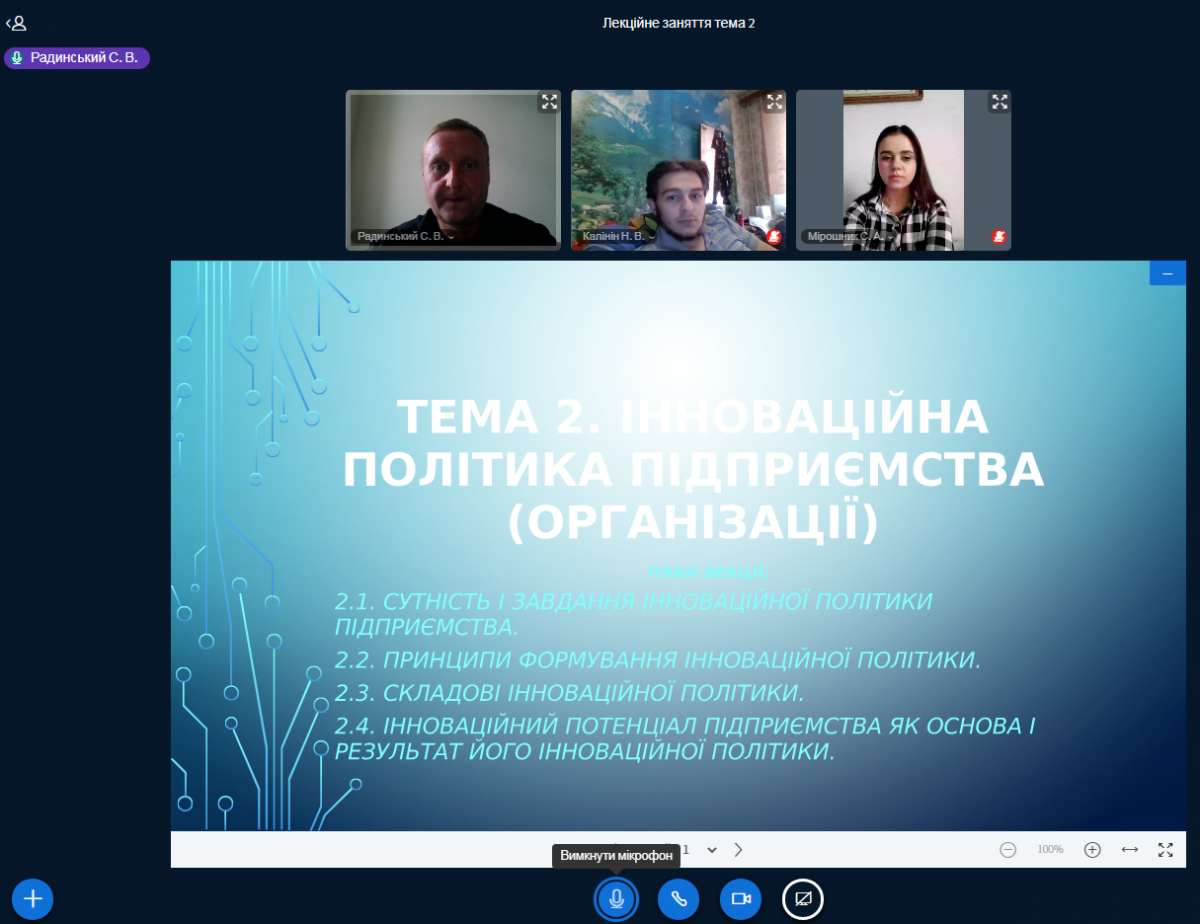Open the slide number dropdown
The height and width of the screenshot is (924, 1200).
point(711,850)
